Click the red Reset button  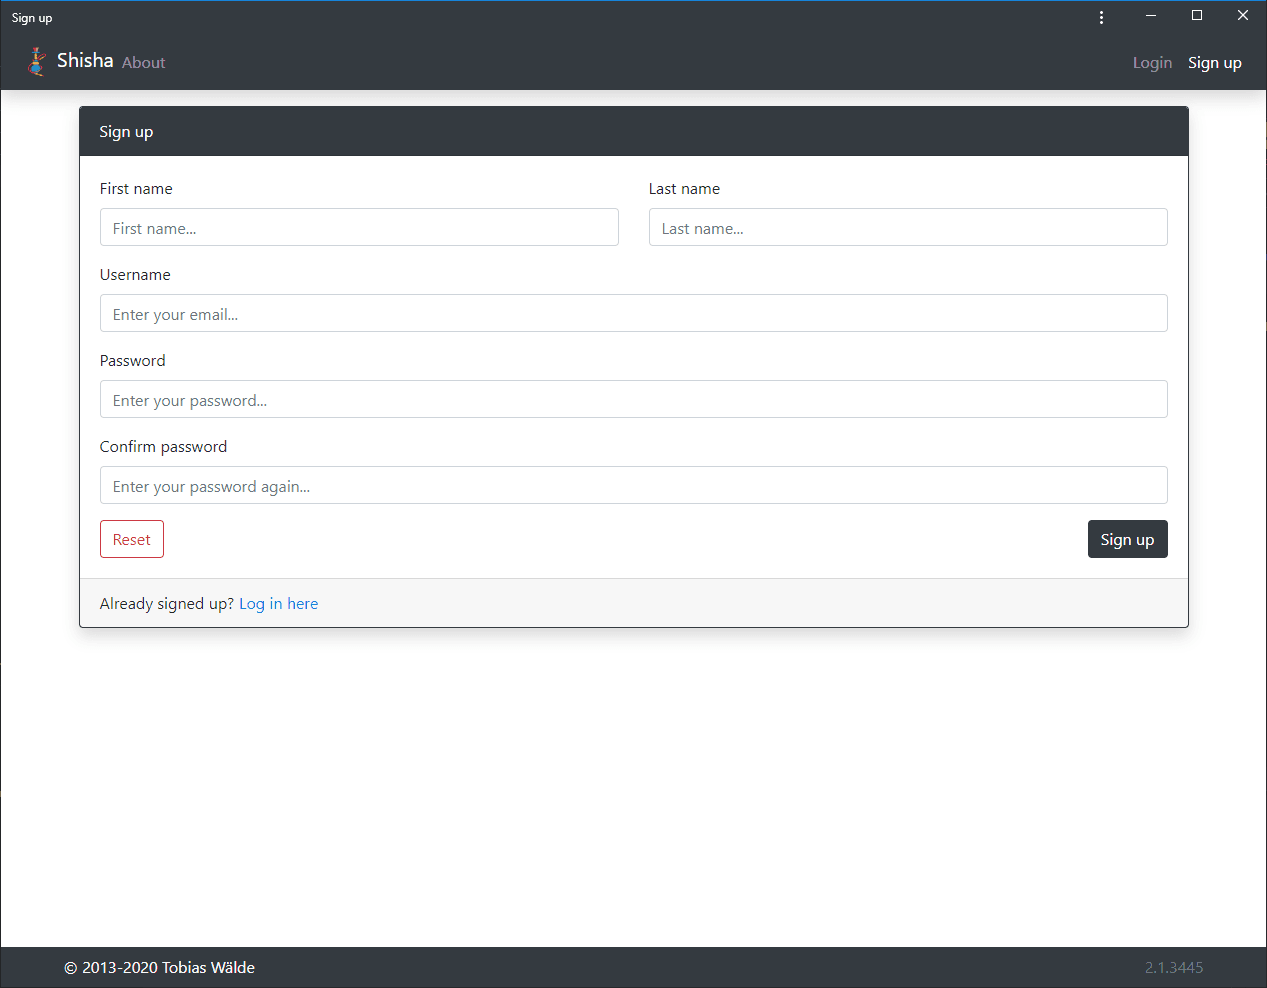[132, 539]
